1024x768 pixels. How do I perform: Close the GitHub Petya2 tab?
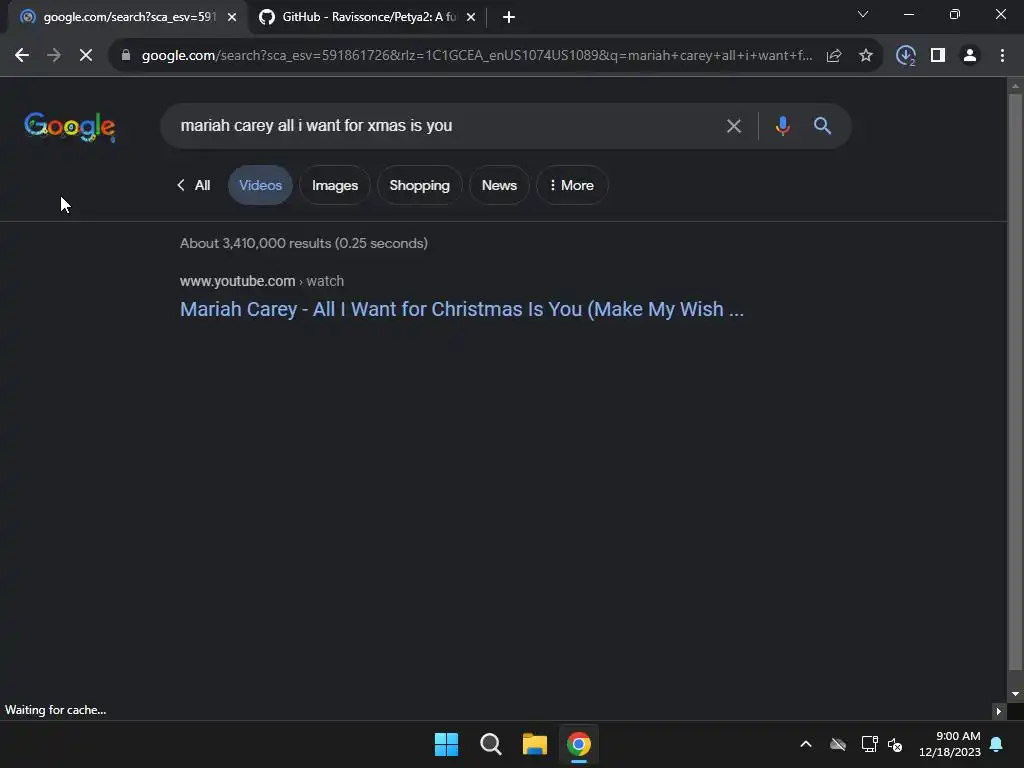click(x=471, y=17)
